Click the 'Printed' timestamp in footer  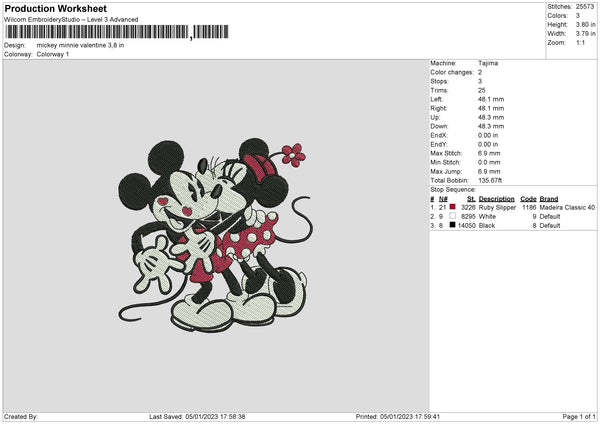[398, 417]
